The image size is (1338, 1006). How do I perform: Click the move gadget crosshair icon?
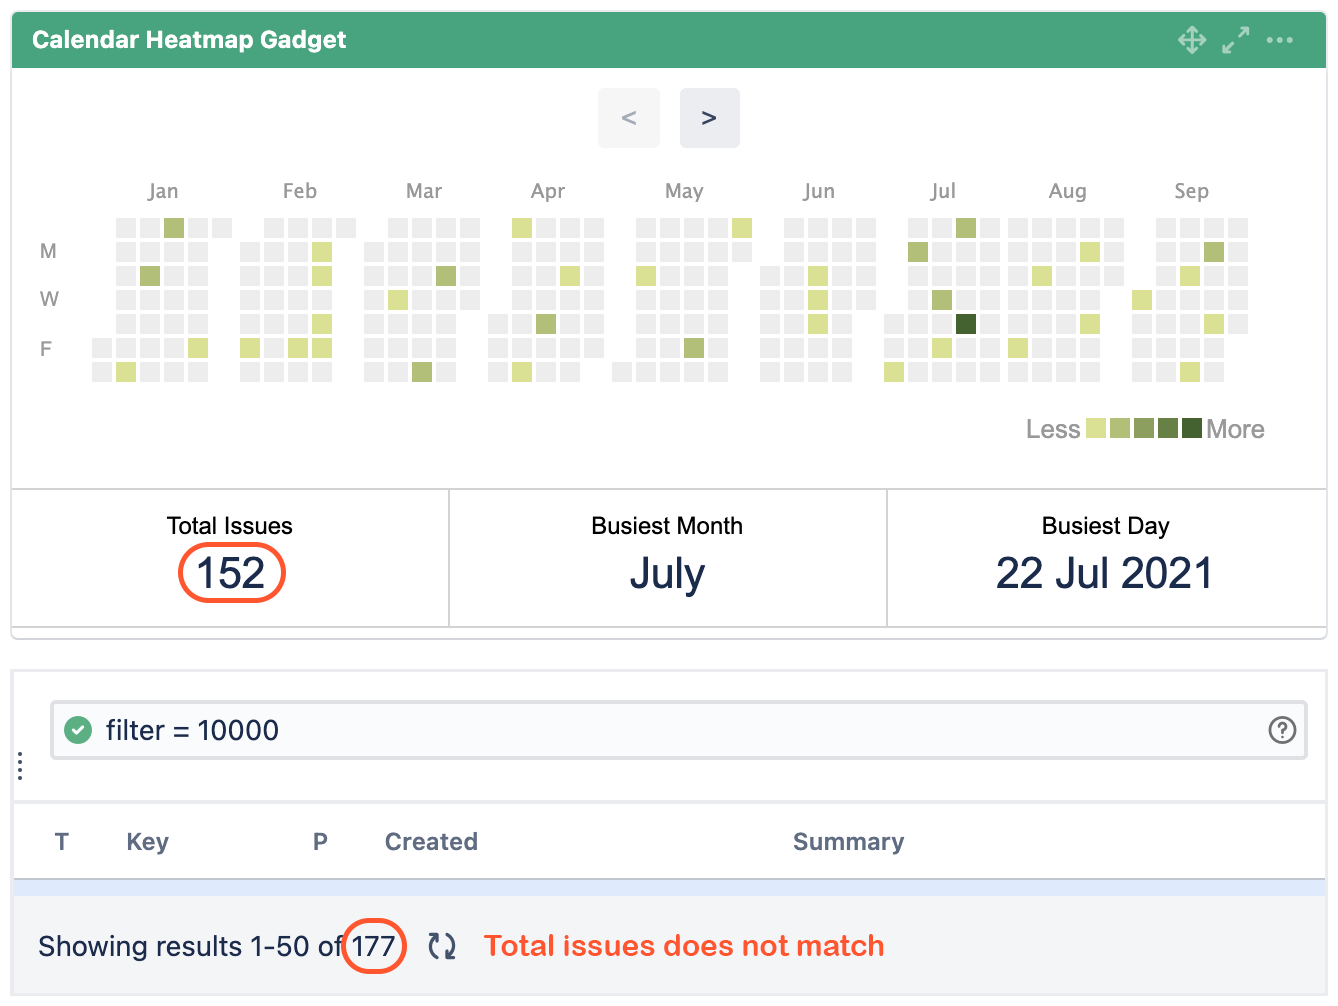click(1191, 40)
